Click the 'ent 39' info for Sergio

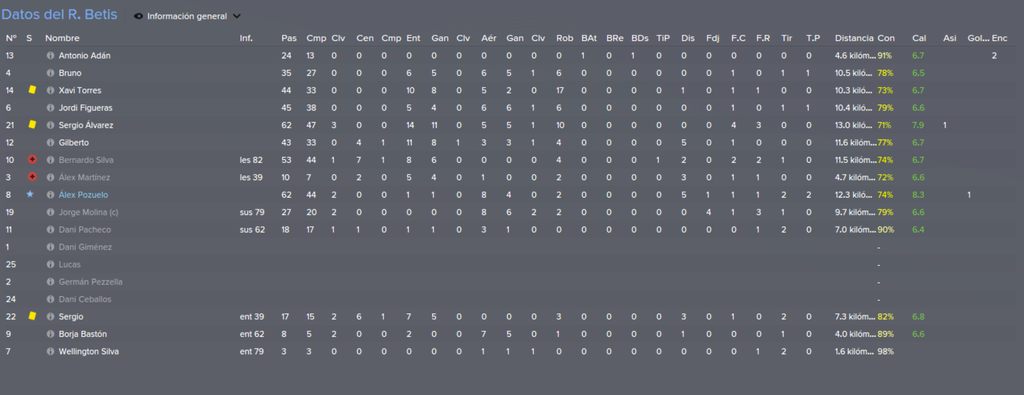pos(252,317)
